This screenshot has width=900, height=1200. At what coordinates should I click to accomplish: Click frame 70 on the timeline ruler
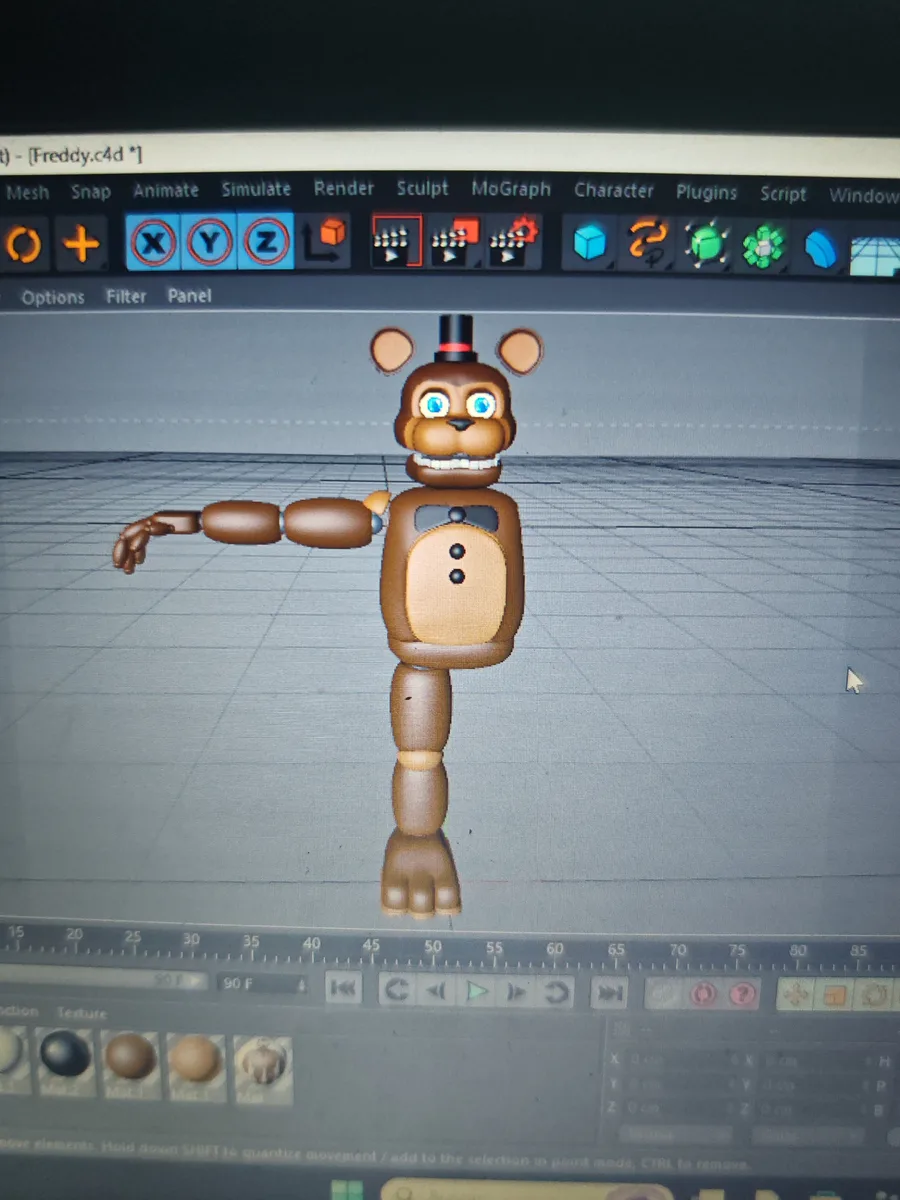678,950
